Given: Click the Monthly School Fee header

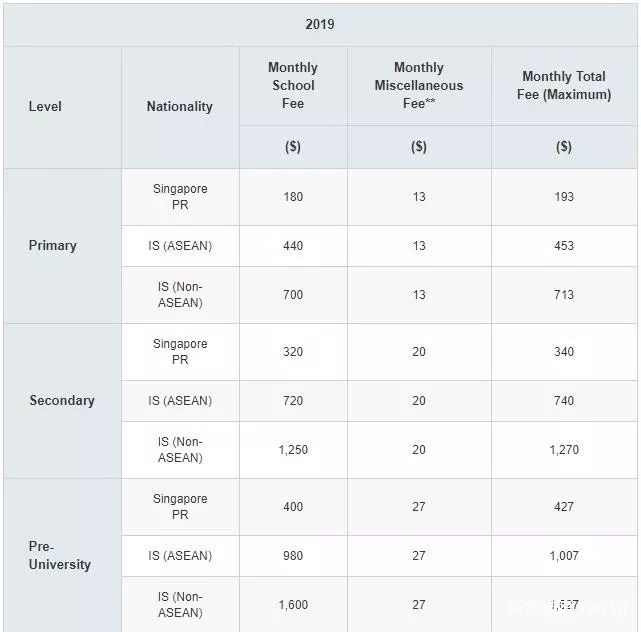Looking at the screenshot, I should click(x=293, y=85).
